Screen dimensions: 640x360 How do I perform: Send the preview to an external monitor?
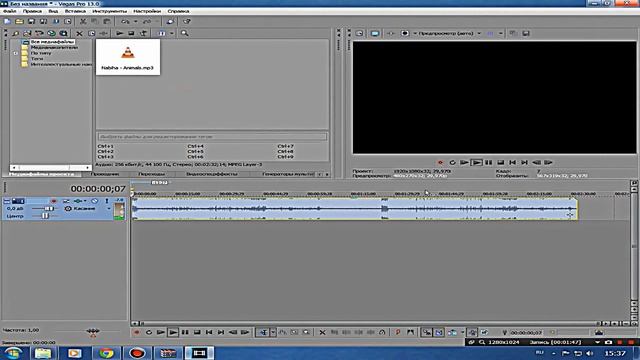(x=375, y=33)
